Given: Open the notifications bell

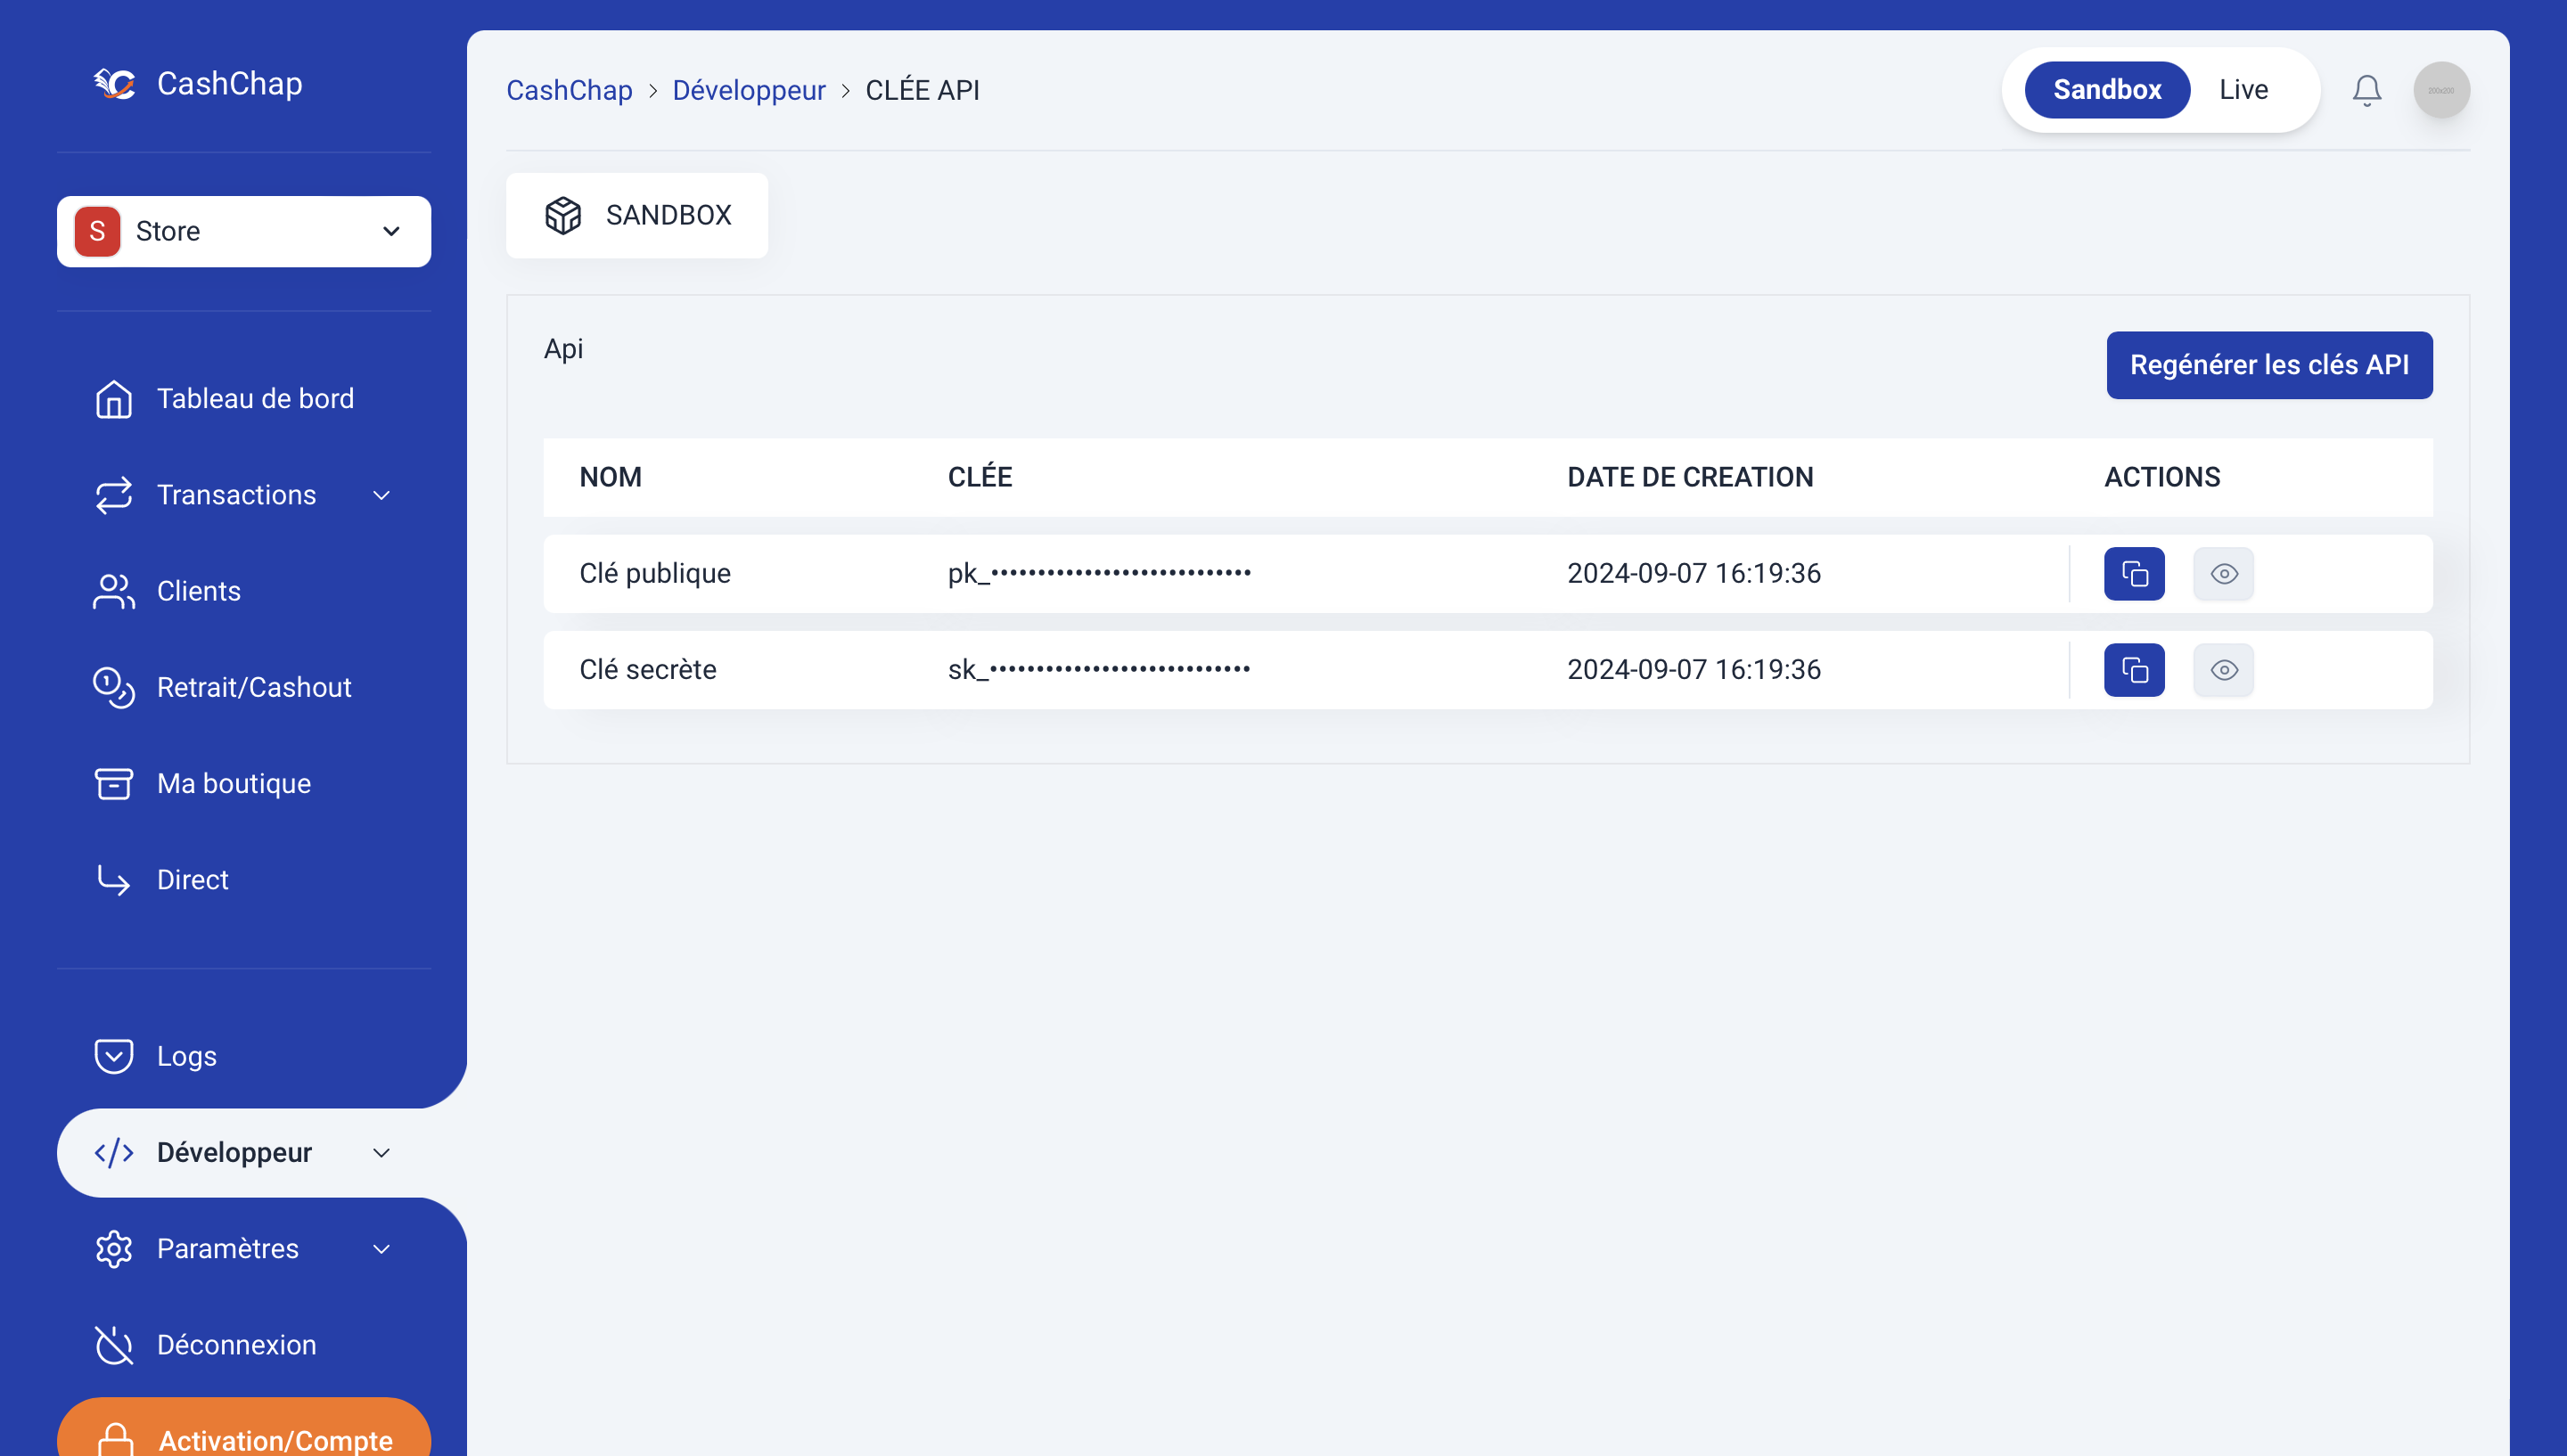Looking at the screenshot, I should (2365, 90).
